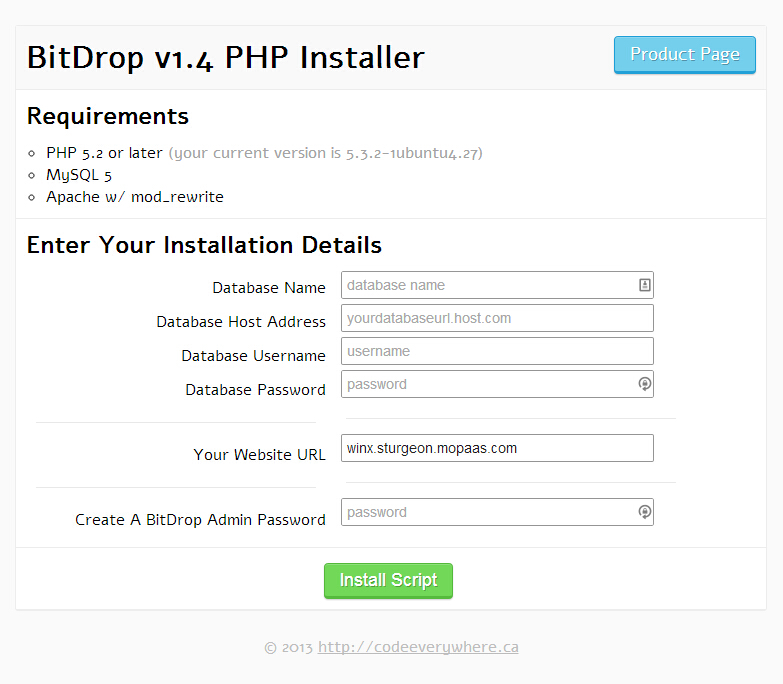Select the Your Website URL field

pyautogui.click(x=497, y=448)
